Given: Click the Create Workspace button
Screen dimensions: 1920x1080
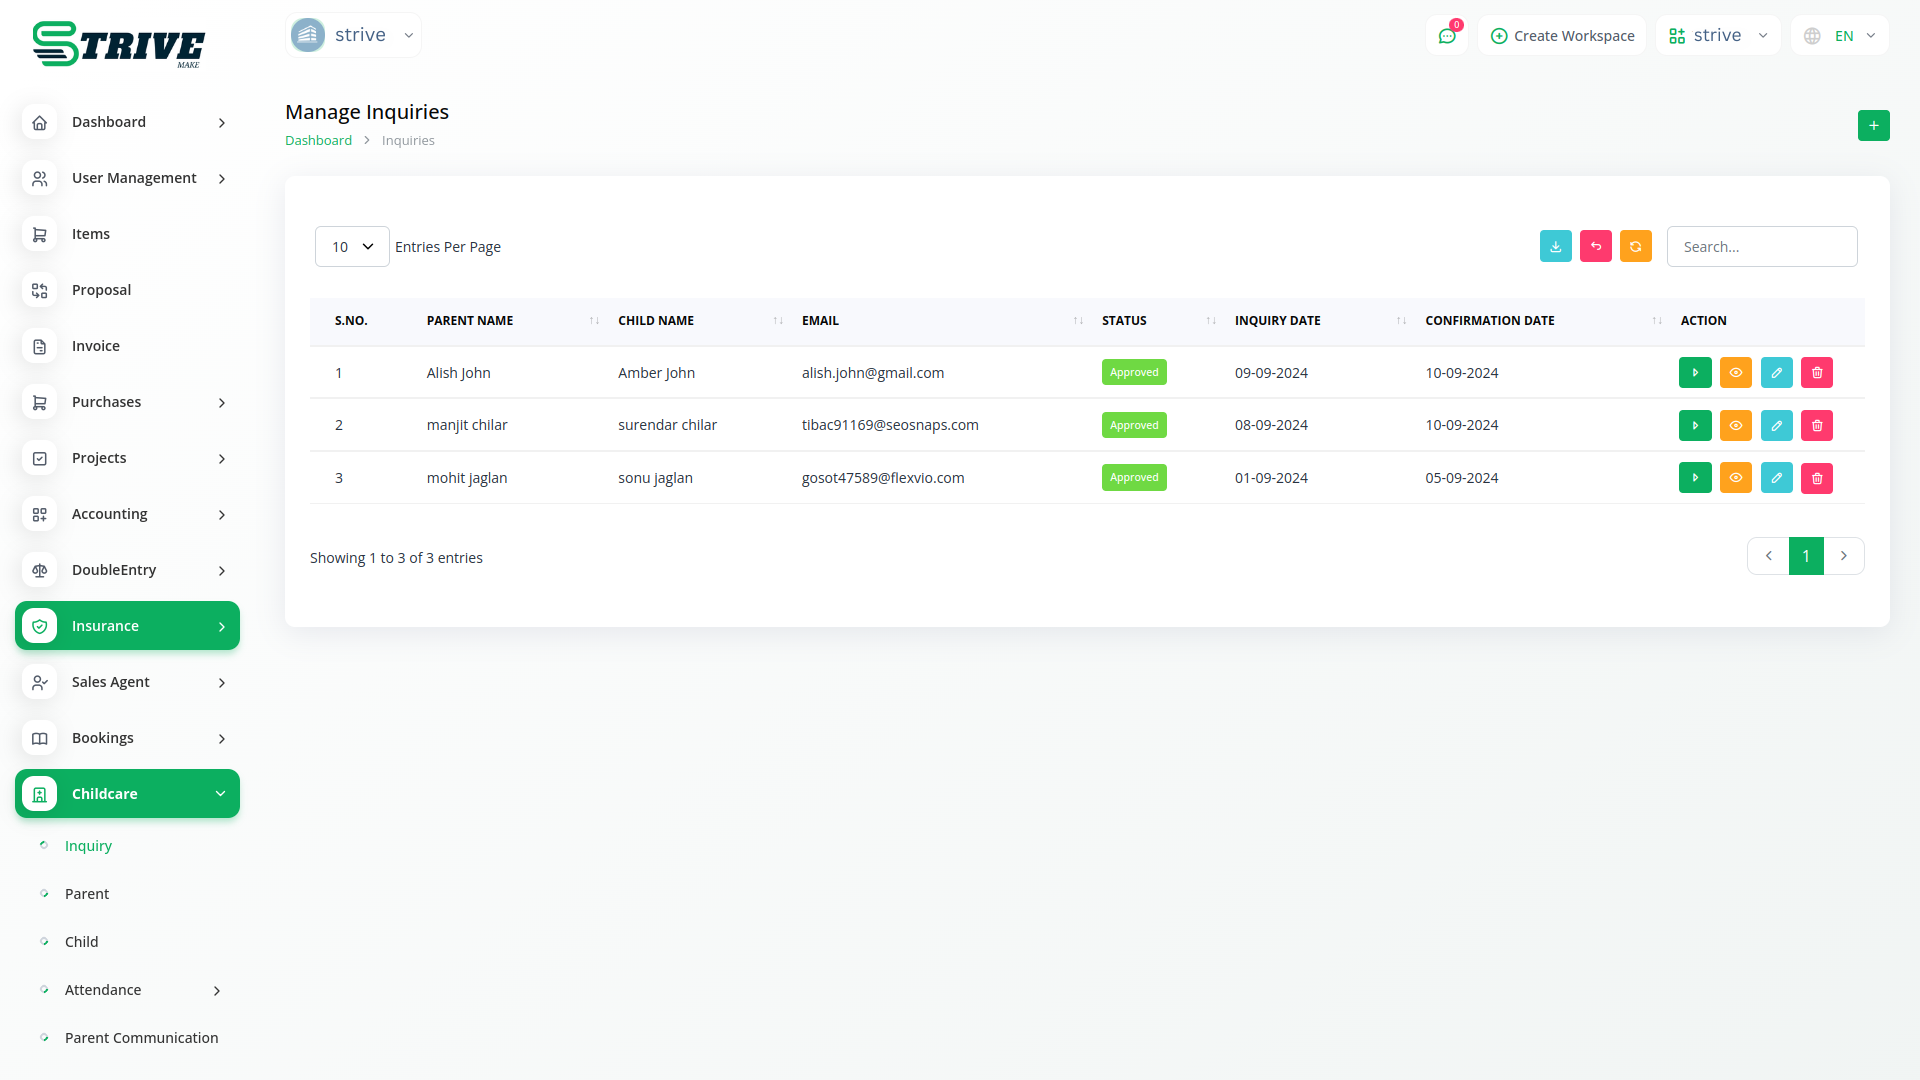Looking at the screenshot, I should tap(1562, 36).
